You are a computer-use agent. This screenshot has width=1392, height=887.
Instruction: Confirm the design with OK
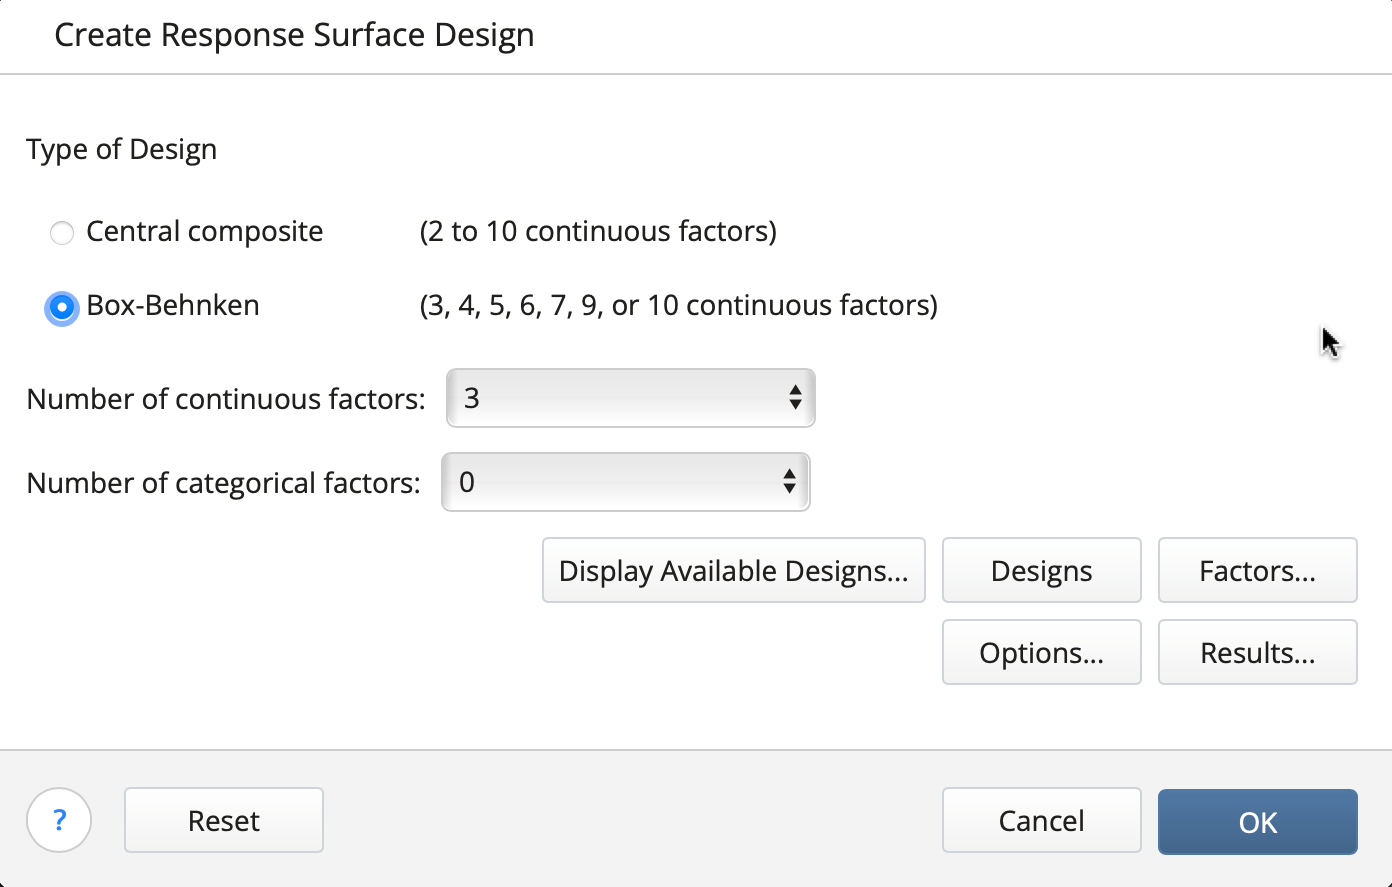coord(1257,820)
